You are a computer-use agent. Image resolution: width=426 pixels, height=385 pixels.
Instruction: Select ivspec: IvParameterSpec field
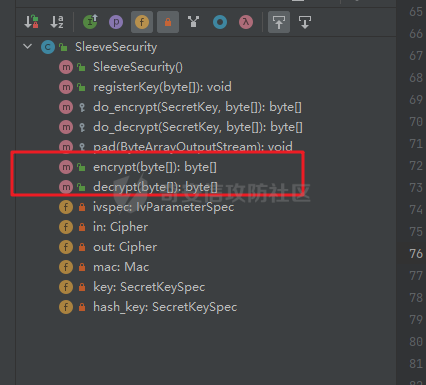163,207
